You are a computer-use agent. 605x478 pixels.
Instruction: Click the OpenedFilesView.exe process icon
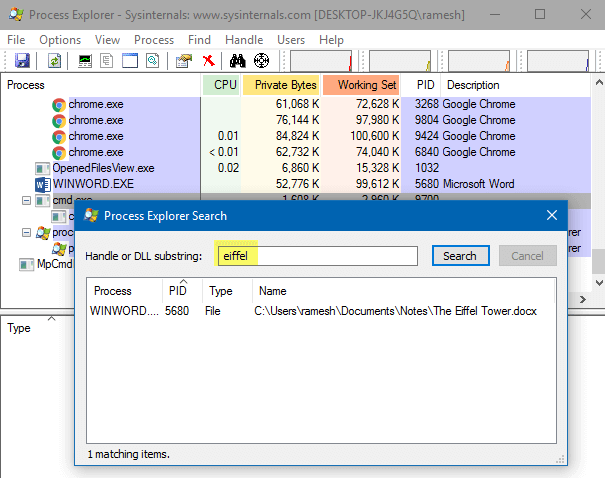click(x=42, y=169)
